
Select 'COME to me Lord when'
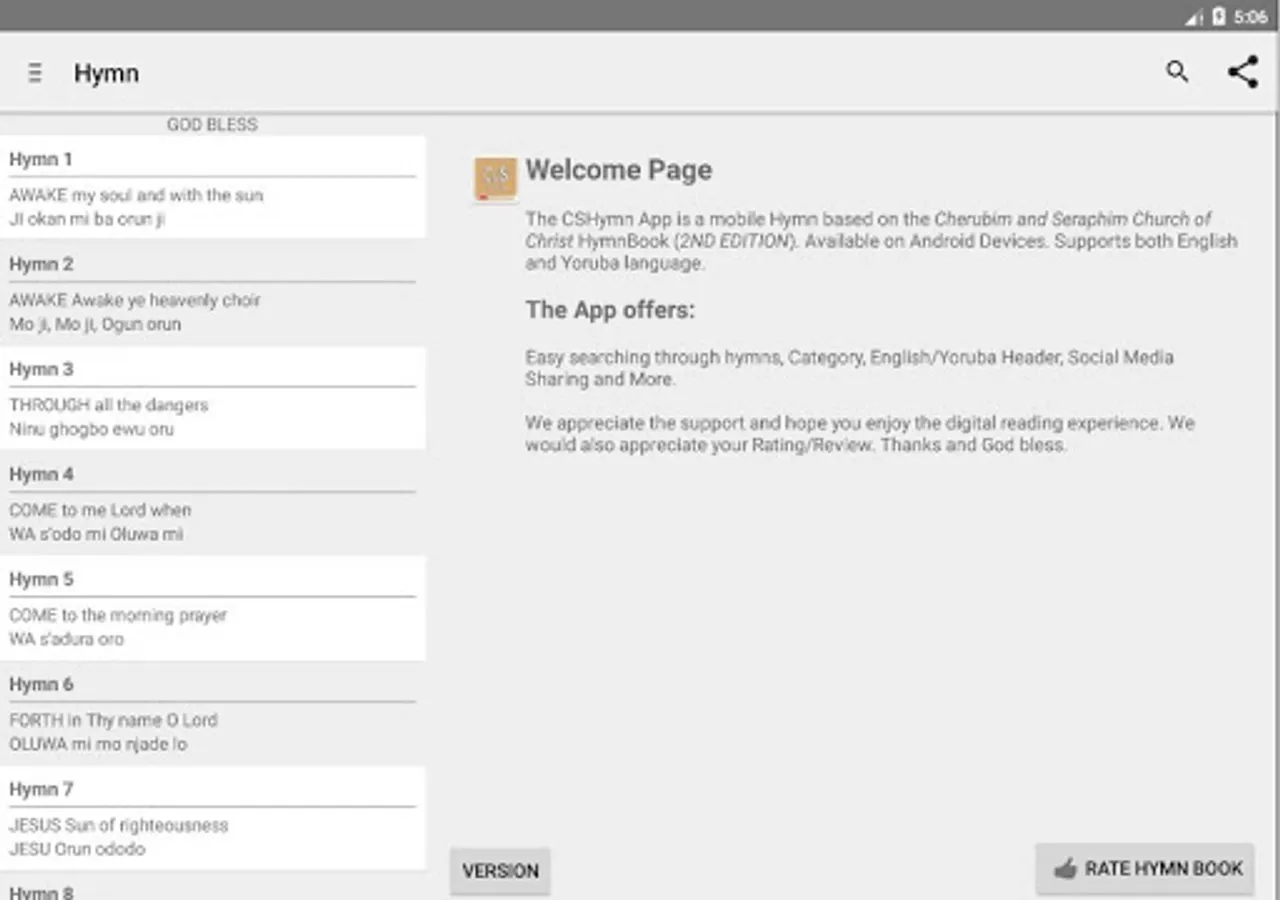(100, 510)
